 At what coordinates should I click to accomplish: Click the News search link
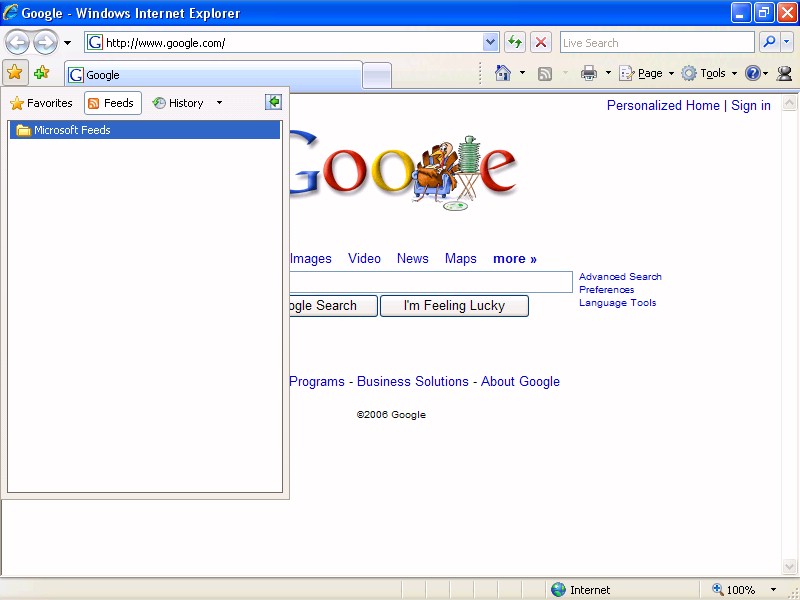pos(412,259)
